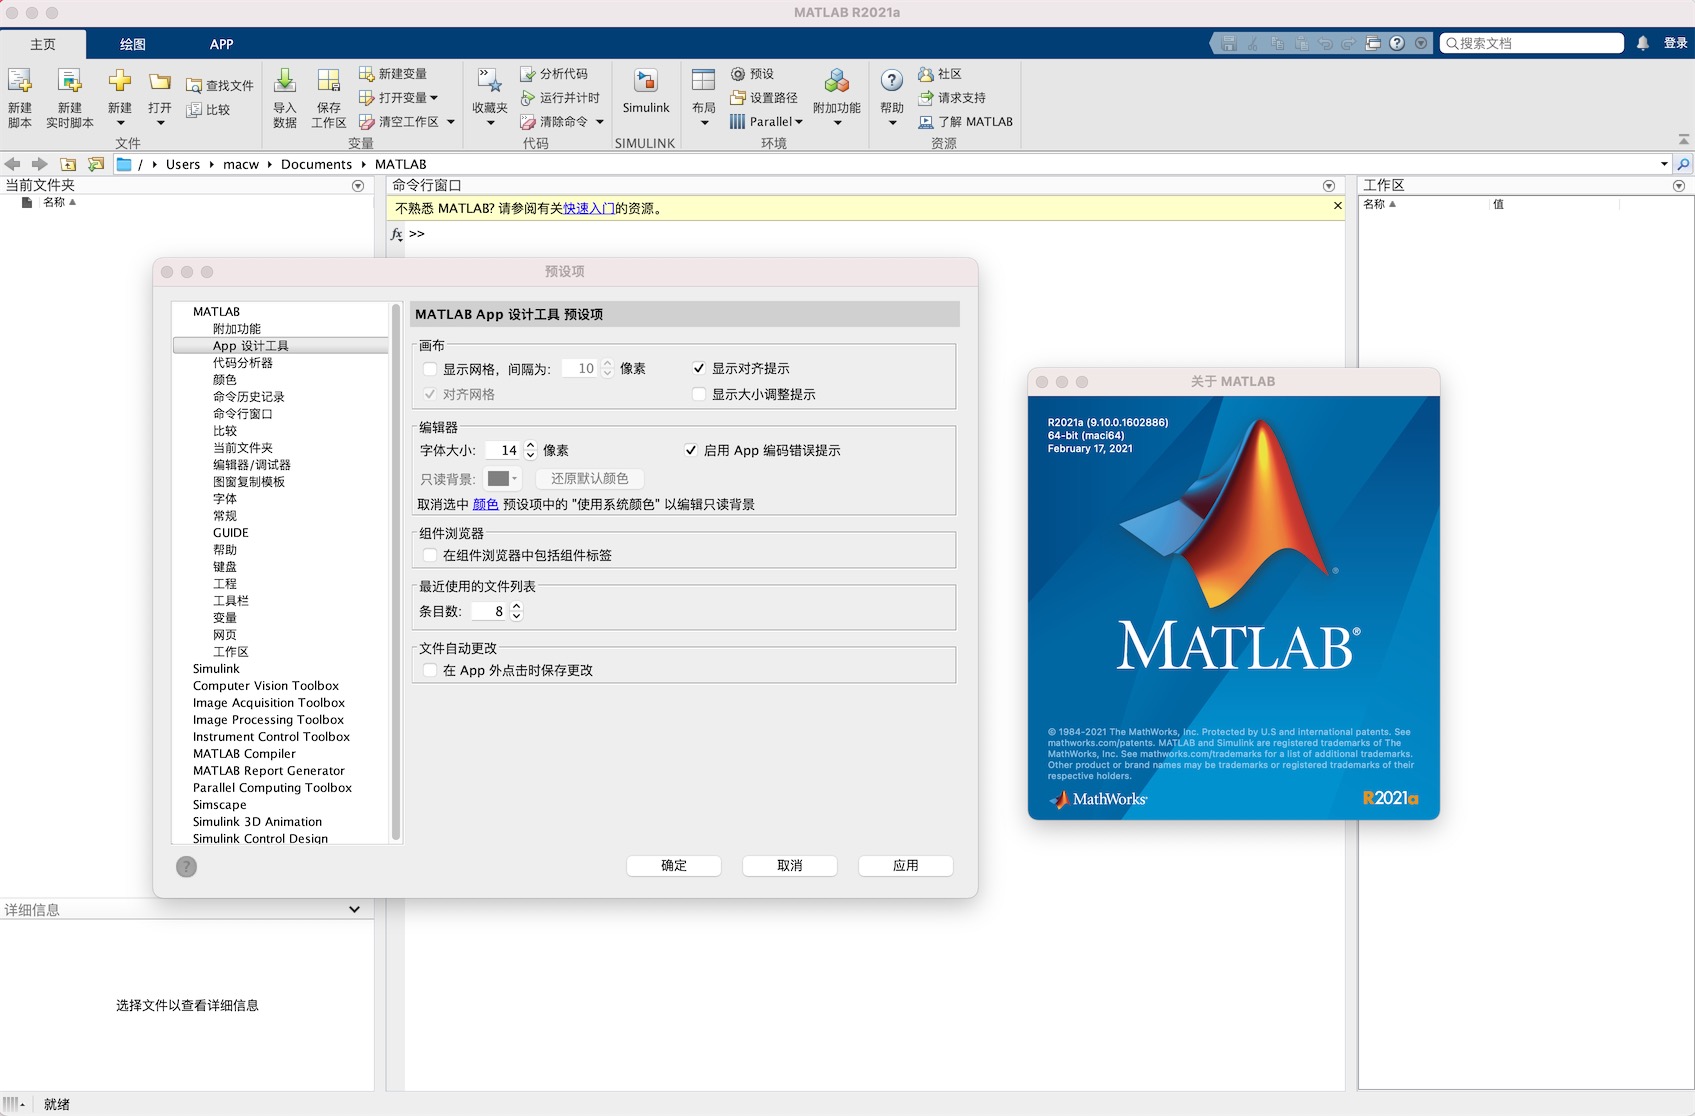Click 登录 (Sign In) in top bar
The width and height of the screenshot is (1695, 1116).
point(1675,43)
